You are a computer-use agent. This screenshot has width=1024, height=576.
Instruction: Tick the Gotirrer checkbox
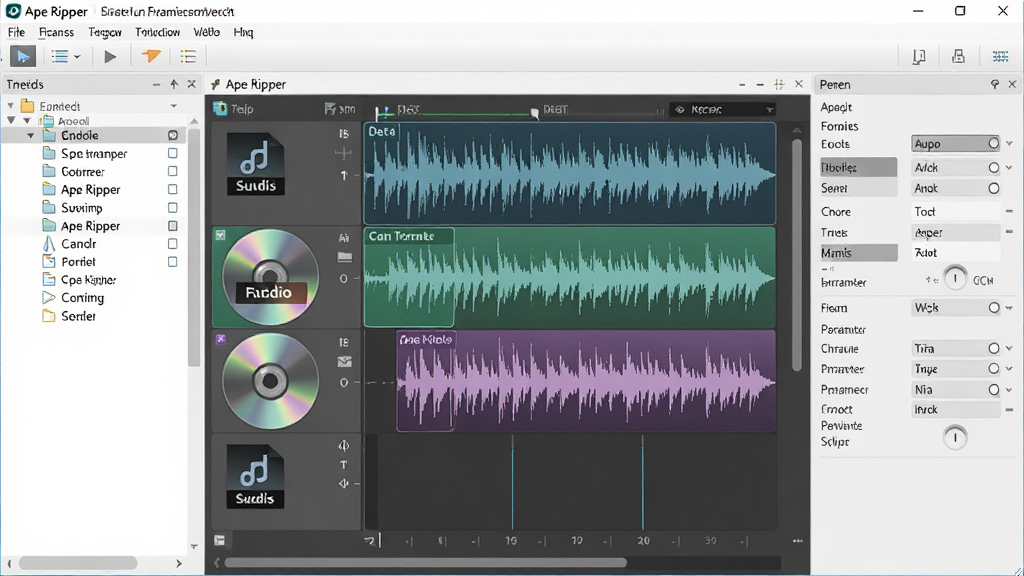coord(172,171)
